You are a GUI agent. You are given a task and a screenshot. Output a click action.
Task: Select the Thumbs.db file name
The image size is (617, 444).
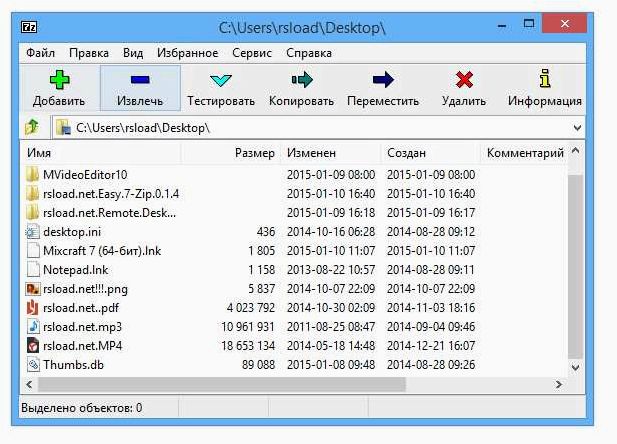pyautogui.click(x=73, y=365)
